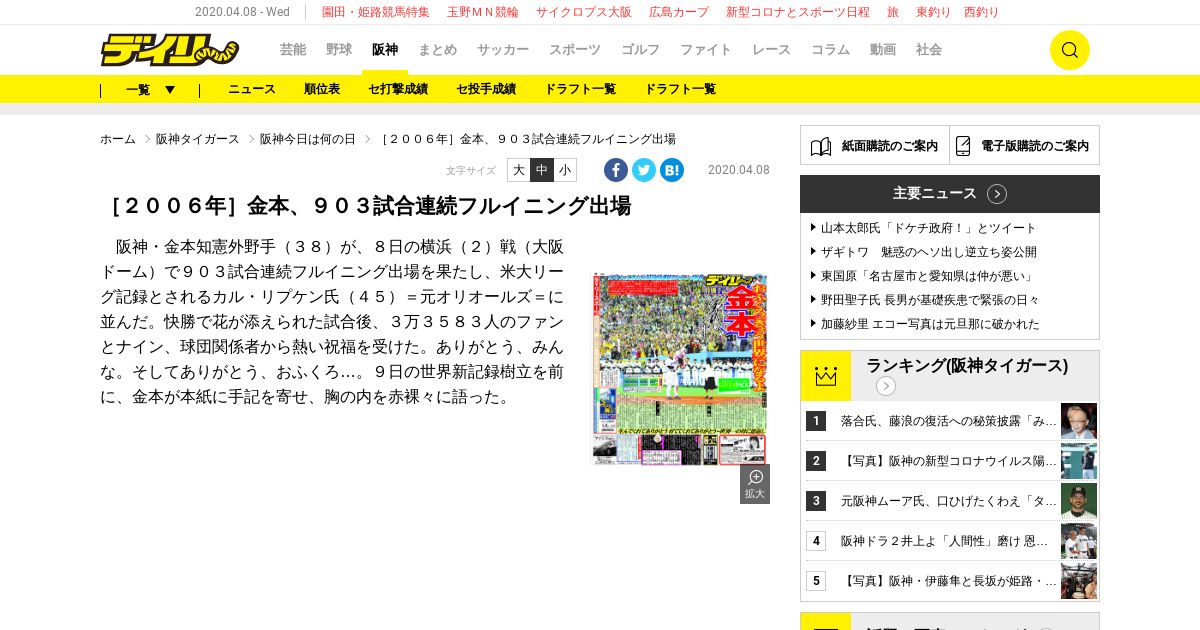Open rank 3 元阪神ムーア氏 article

pyautogui.click(x=949, y=501)
